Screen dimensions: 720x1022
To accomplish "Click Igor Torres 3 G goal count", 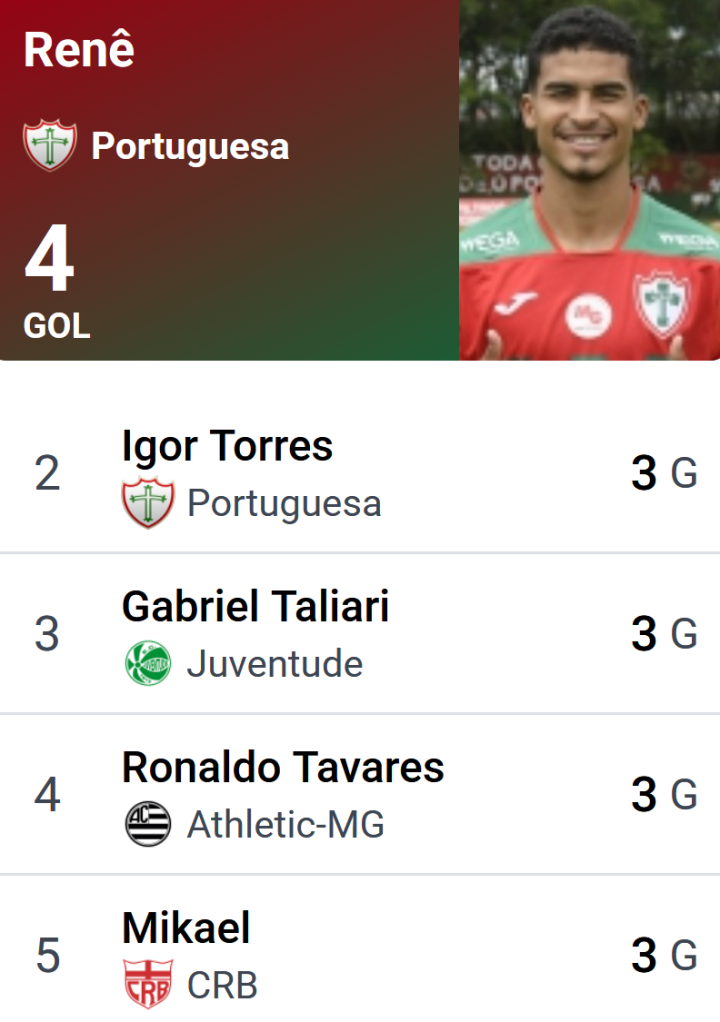I will pos(665,473).
